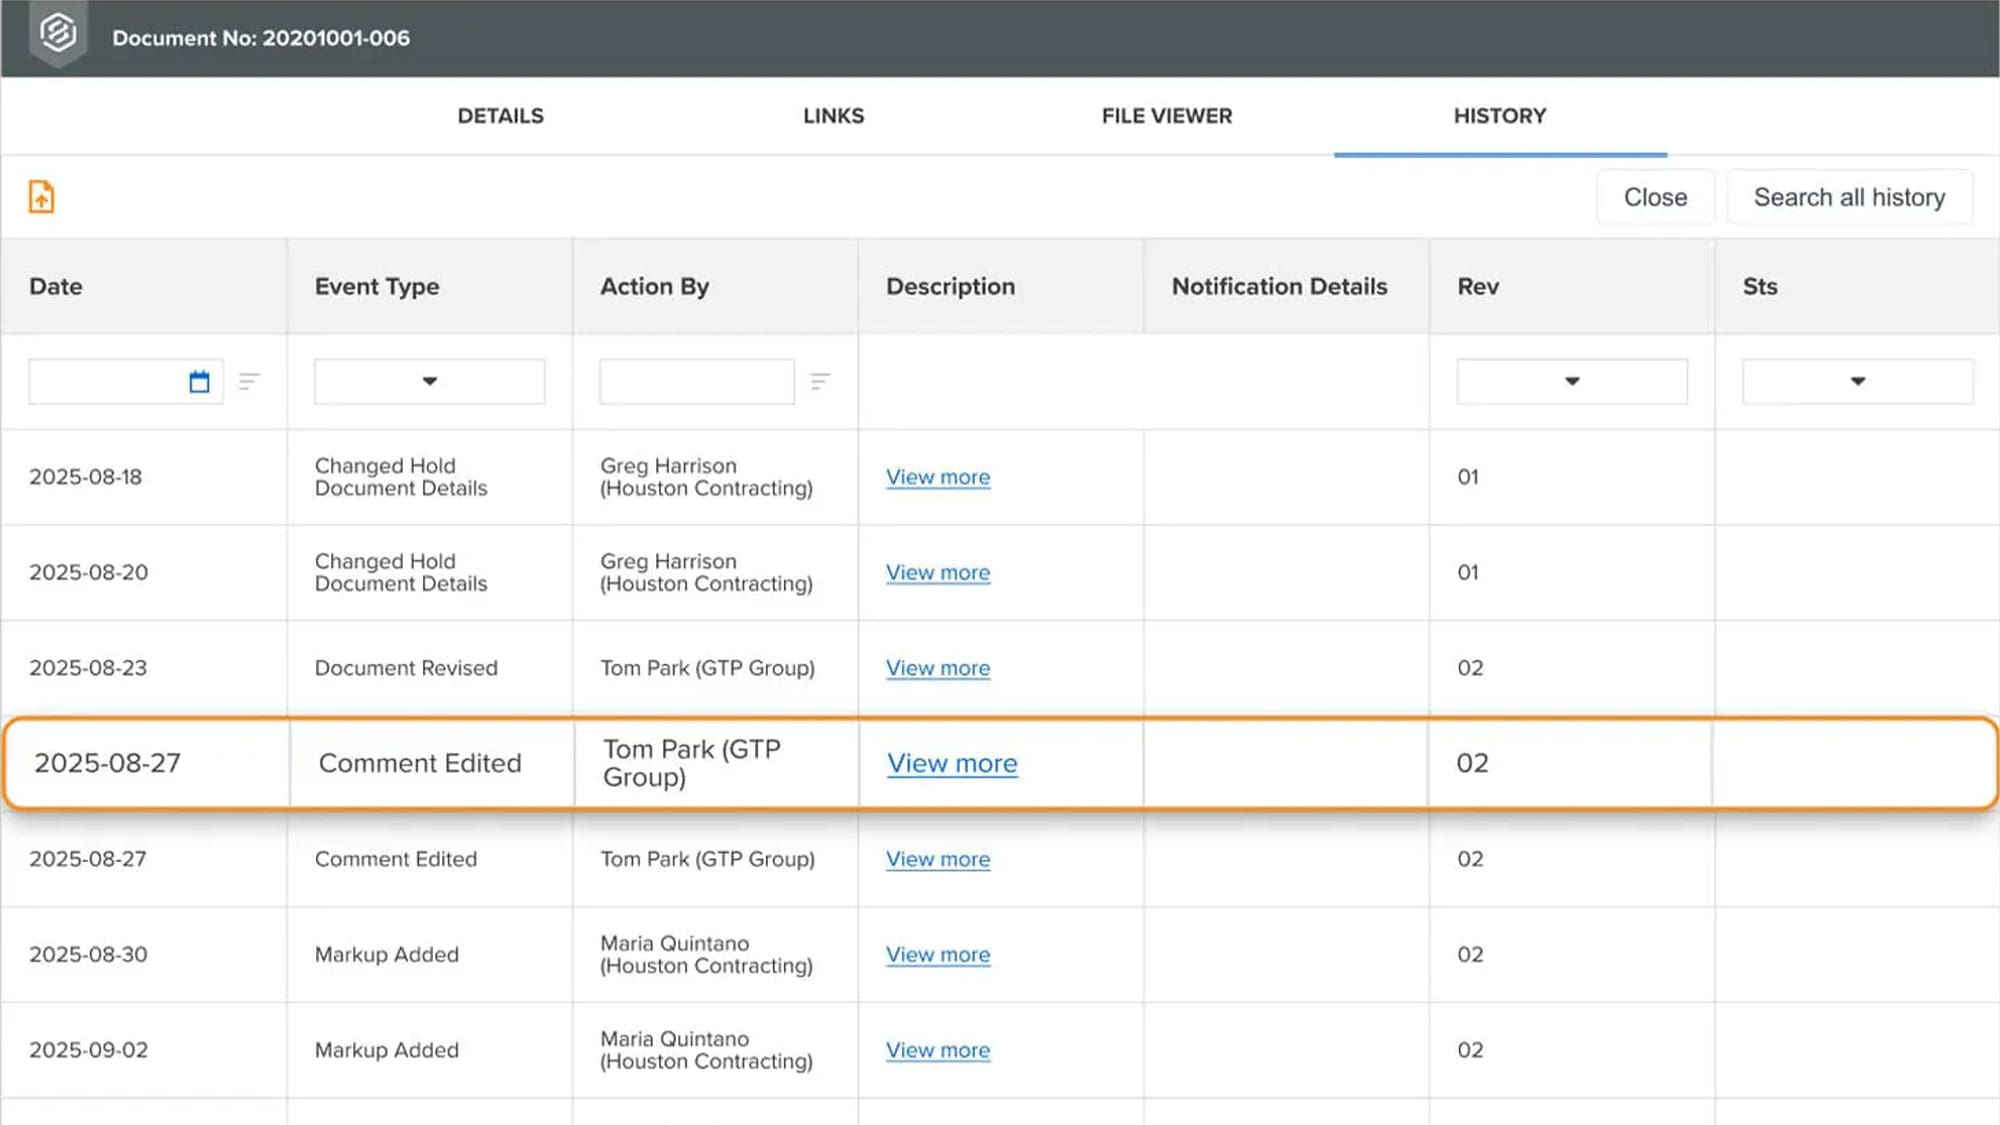Select the HISTORY tab
The height and width of the screenshot is (1125, 2000).
[1500, 116]
